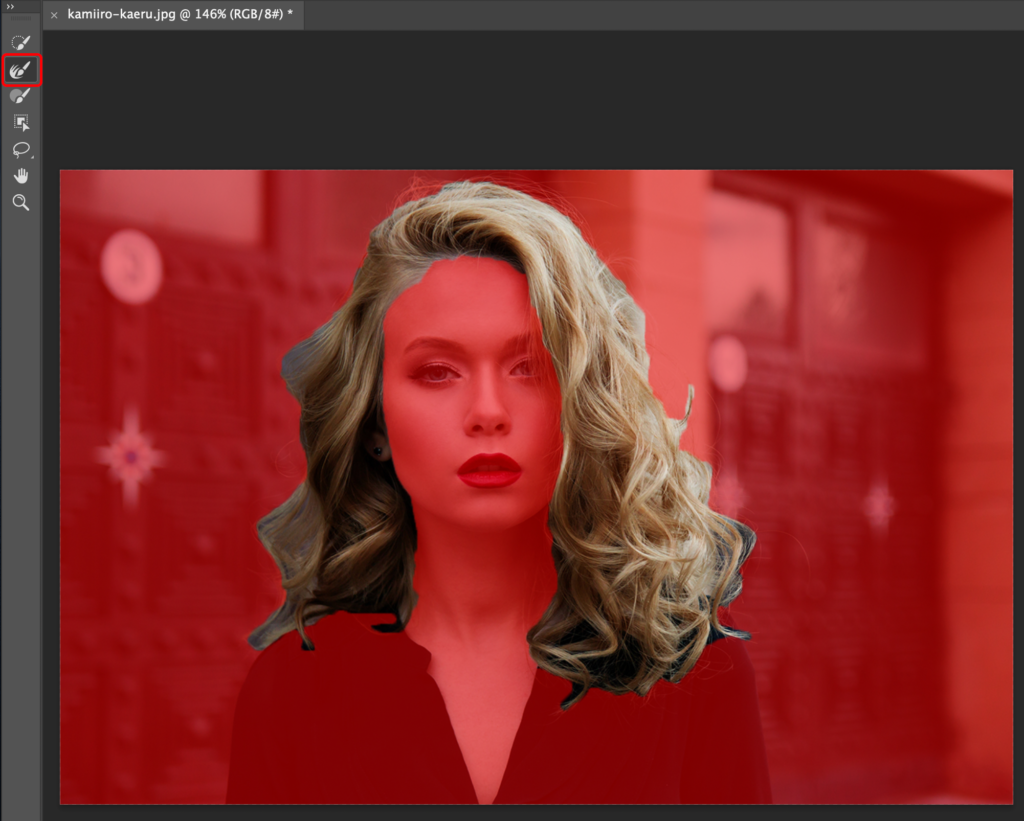Close the kamiiro-kaeru.jpg document tab

[x=54, y=14]
